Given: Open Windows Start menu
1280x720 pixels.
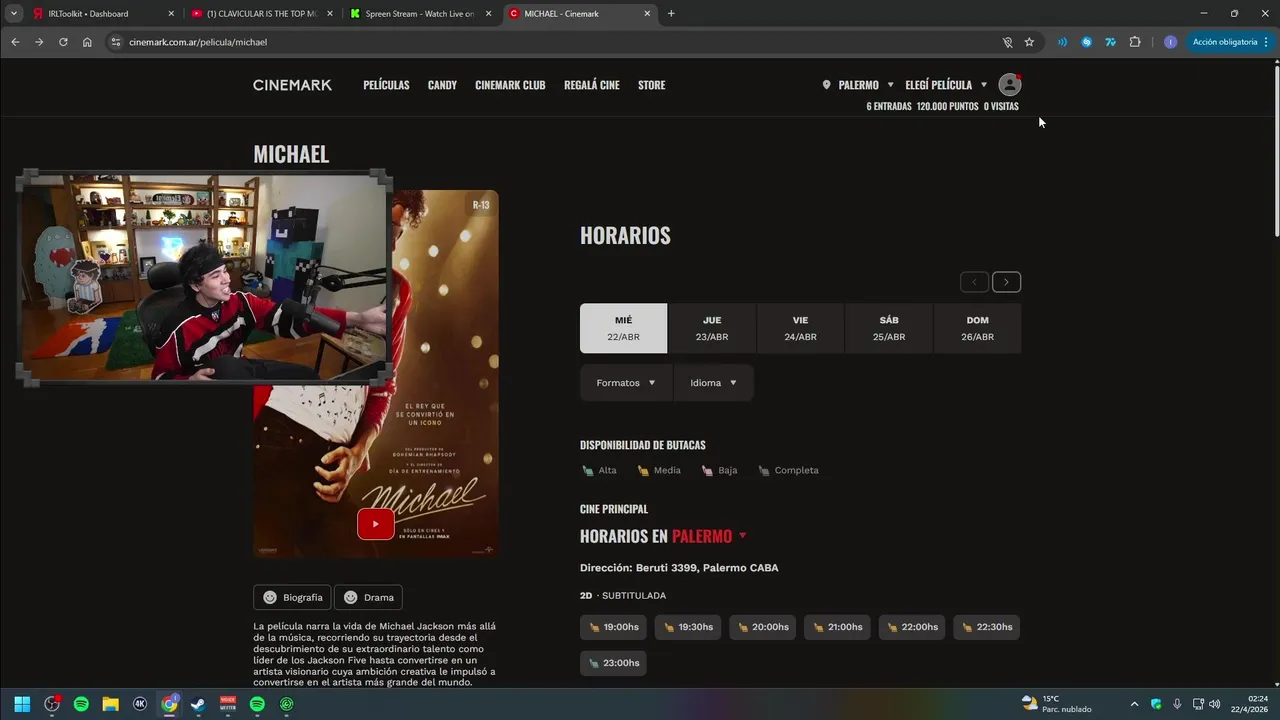Looking at the screenshot, I should [22, 704].
